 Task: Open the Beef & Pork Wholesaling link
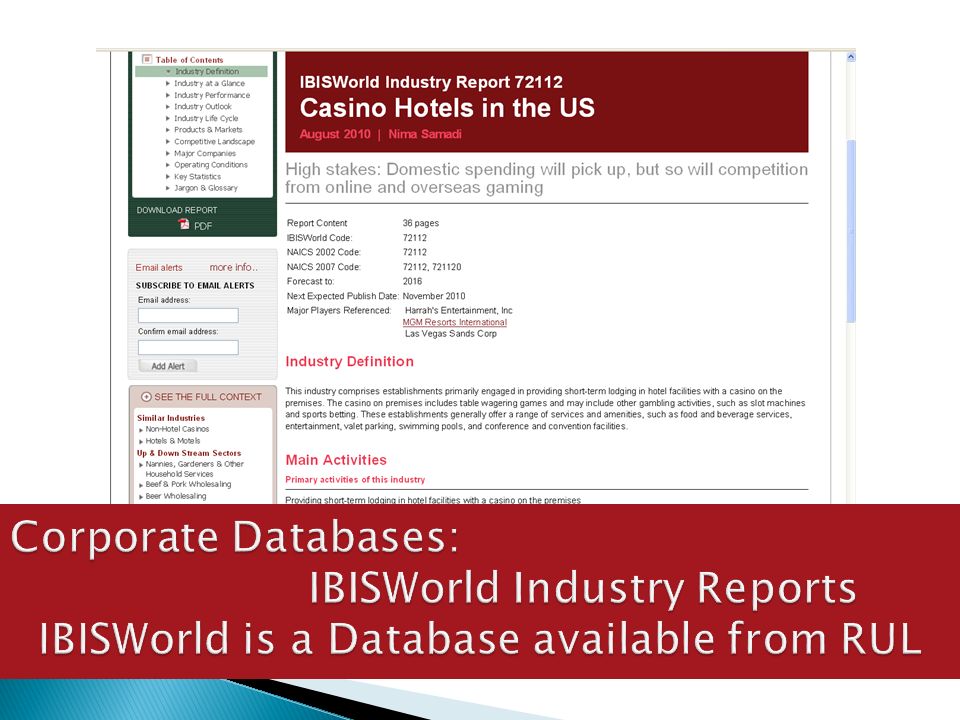[x=189, y=484]
